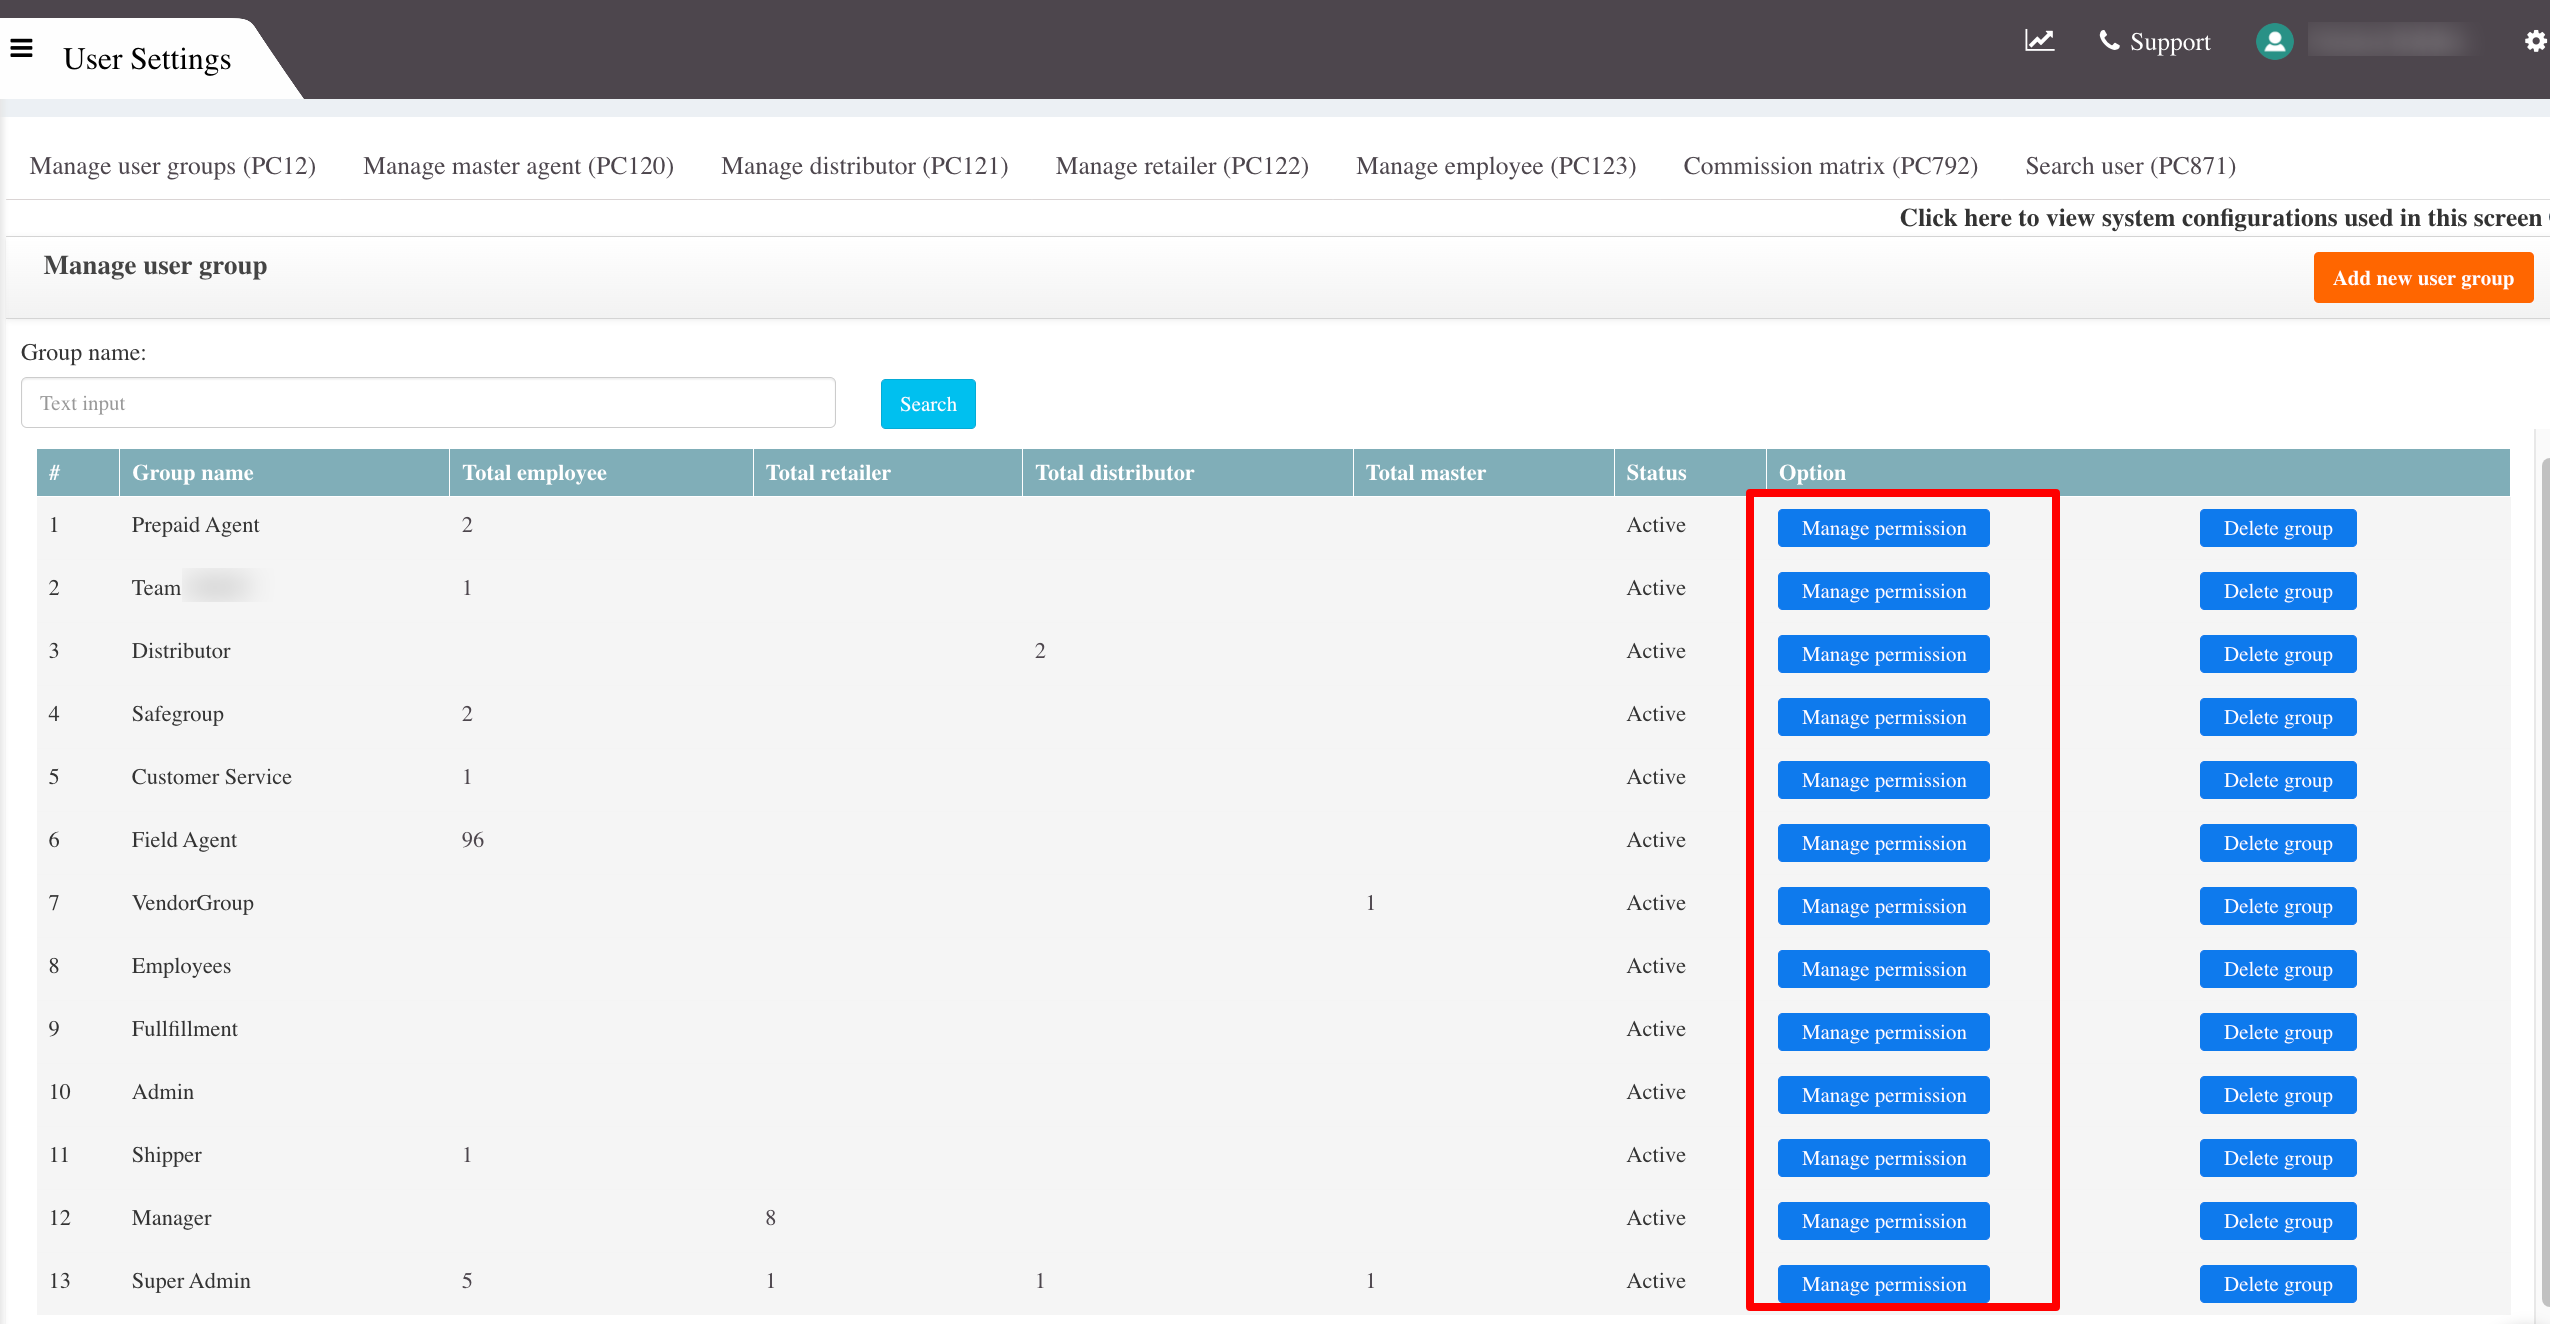Image resolution: width=2550 pixels, height=1324 pixels.
Task: Manage permission for Field Agent group
Action: pyautogui.click(x=1884, y=843)
